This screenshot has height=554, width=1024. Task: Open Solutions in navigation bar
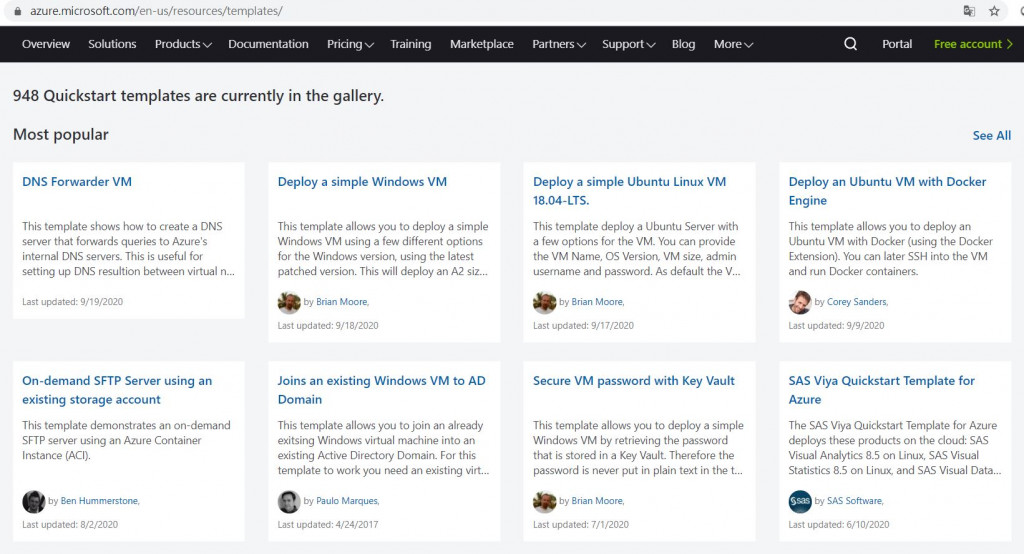point(112,44)
